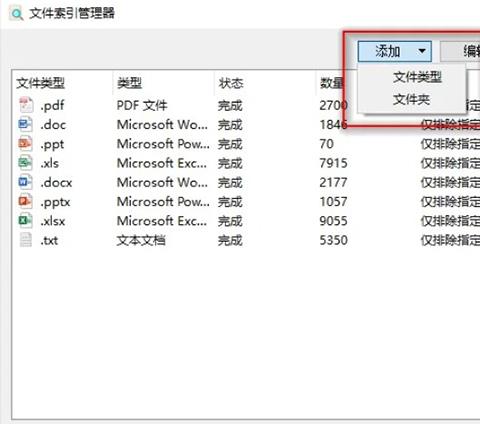The width and height of the screenshot is (480, 424).
Task: Click 'Microsoft Wo...' in the .docx row
Action: tap(162, 183)
